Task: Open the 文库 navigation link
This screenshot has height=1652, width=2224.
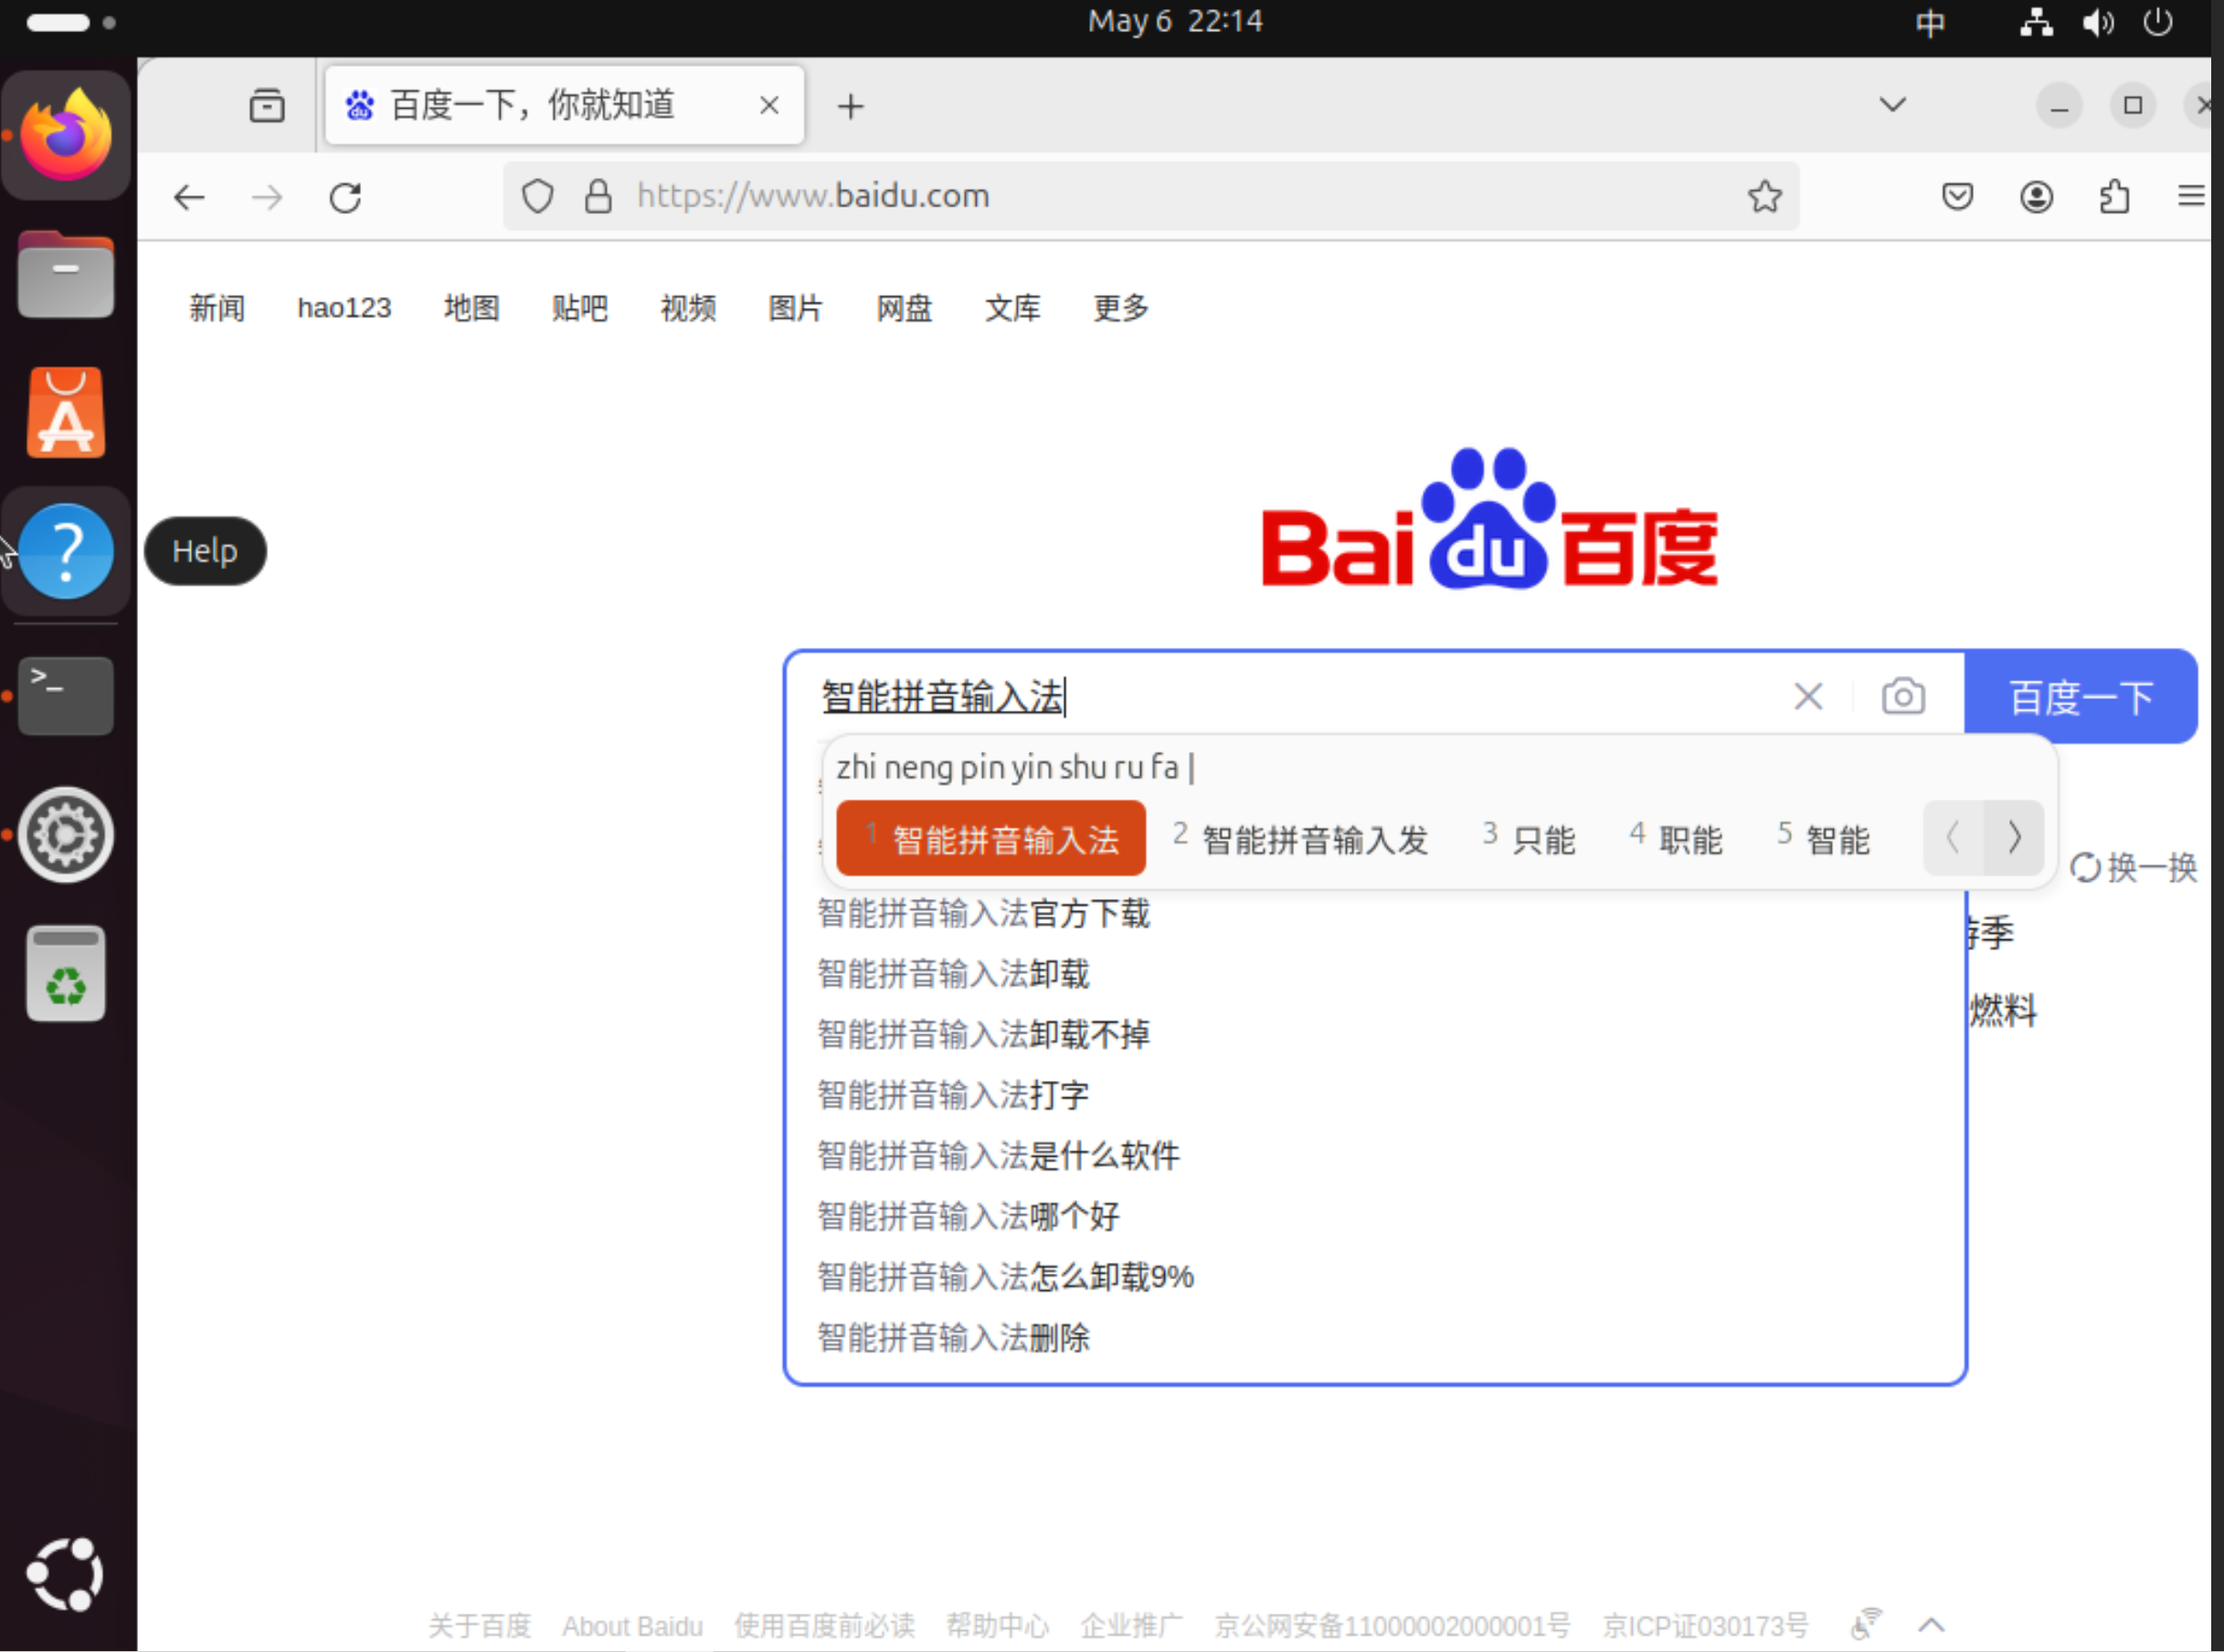Action: [1012, 308]
